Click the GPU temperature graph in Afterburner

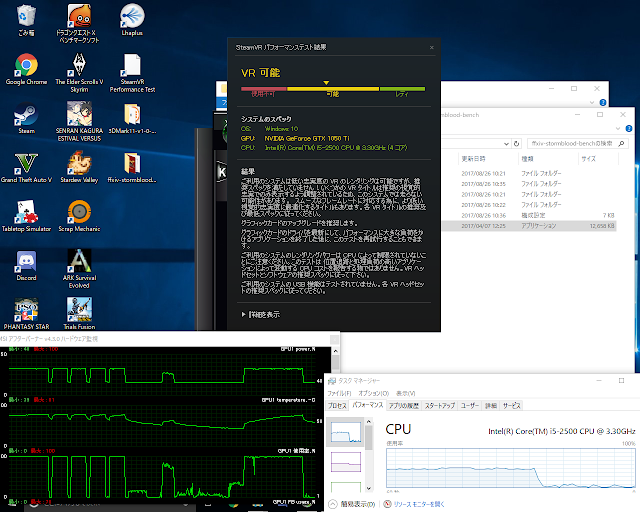pos(162,423)
